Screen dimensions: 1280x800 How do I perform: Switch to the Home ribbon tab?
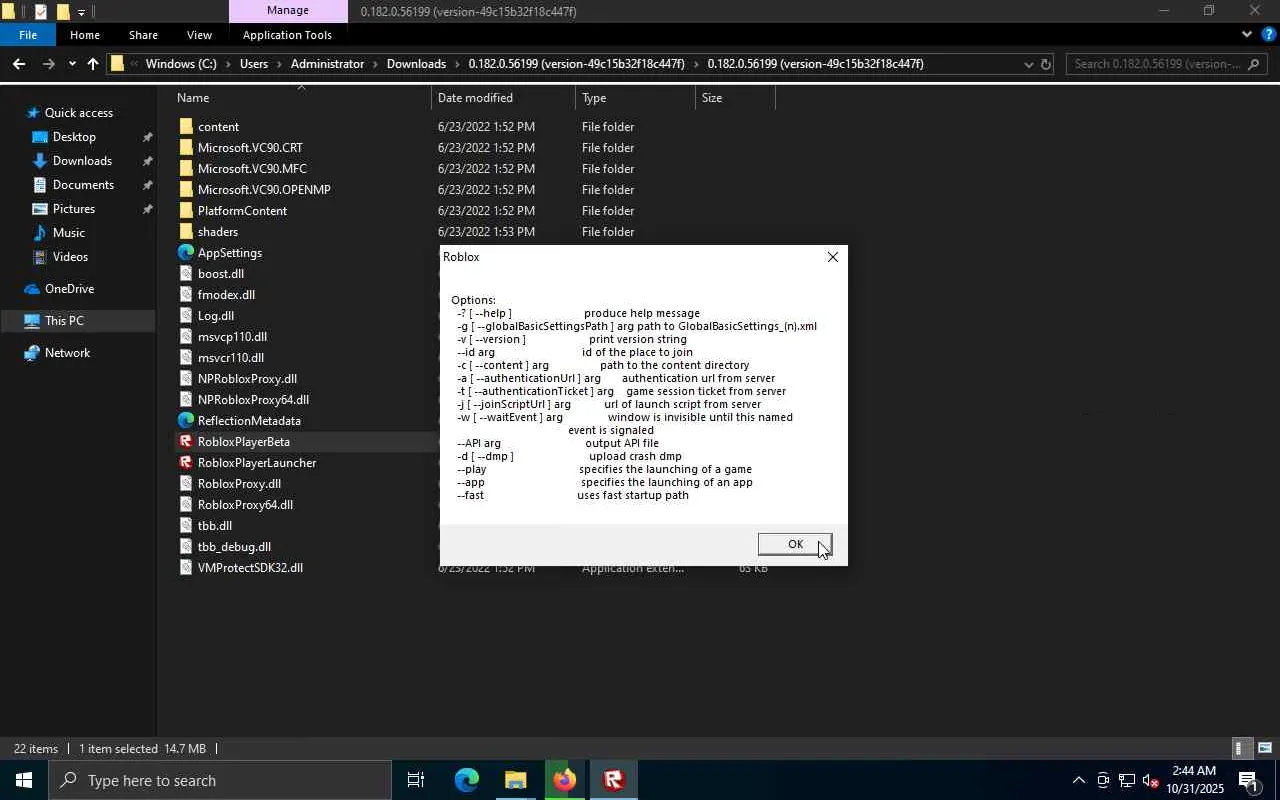pos(85,35)
